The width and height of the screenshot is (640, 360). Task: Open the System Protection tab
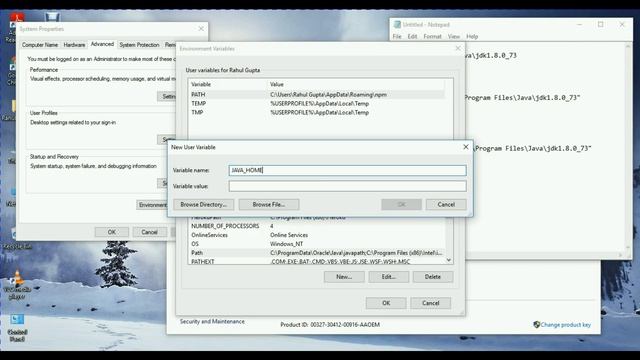(x=139, y=45)
